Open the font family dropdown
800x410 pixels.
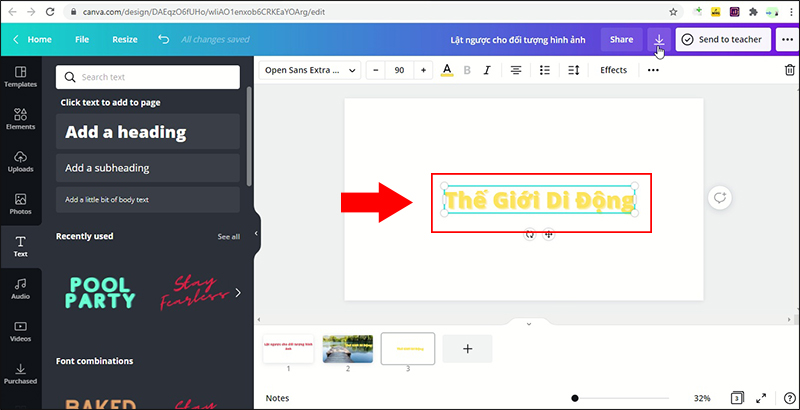(310, 70)
